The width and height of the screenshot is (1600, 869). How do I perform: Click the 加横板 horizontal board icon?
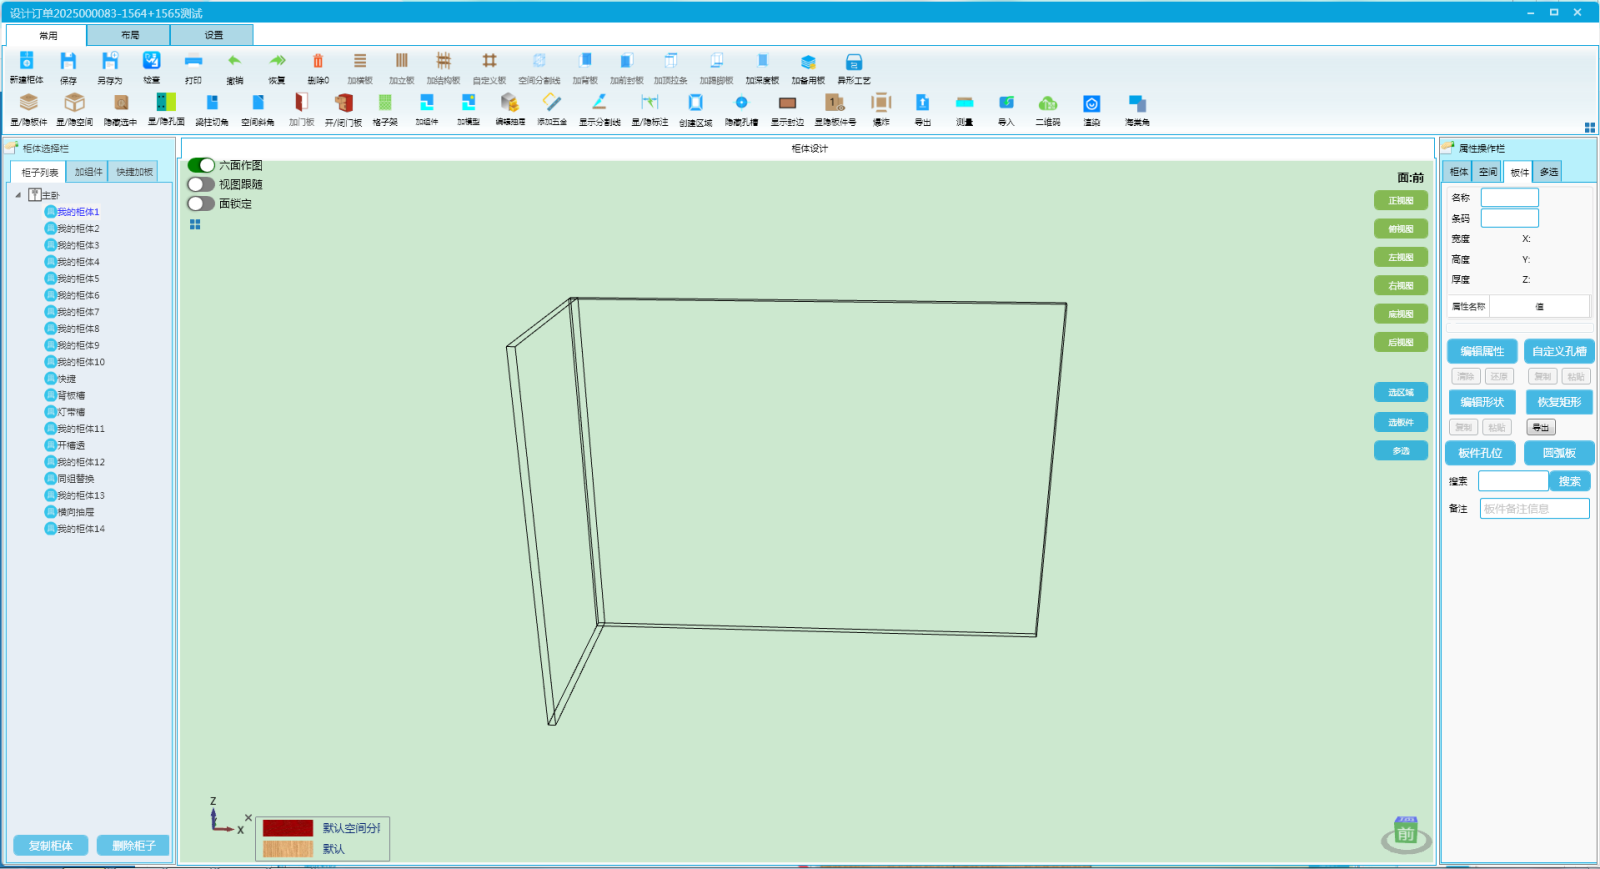[x=360, y=62]
